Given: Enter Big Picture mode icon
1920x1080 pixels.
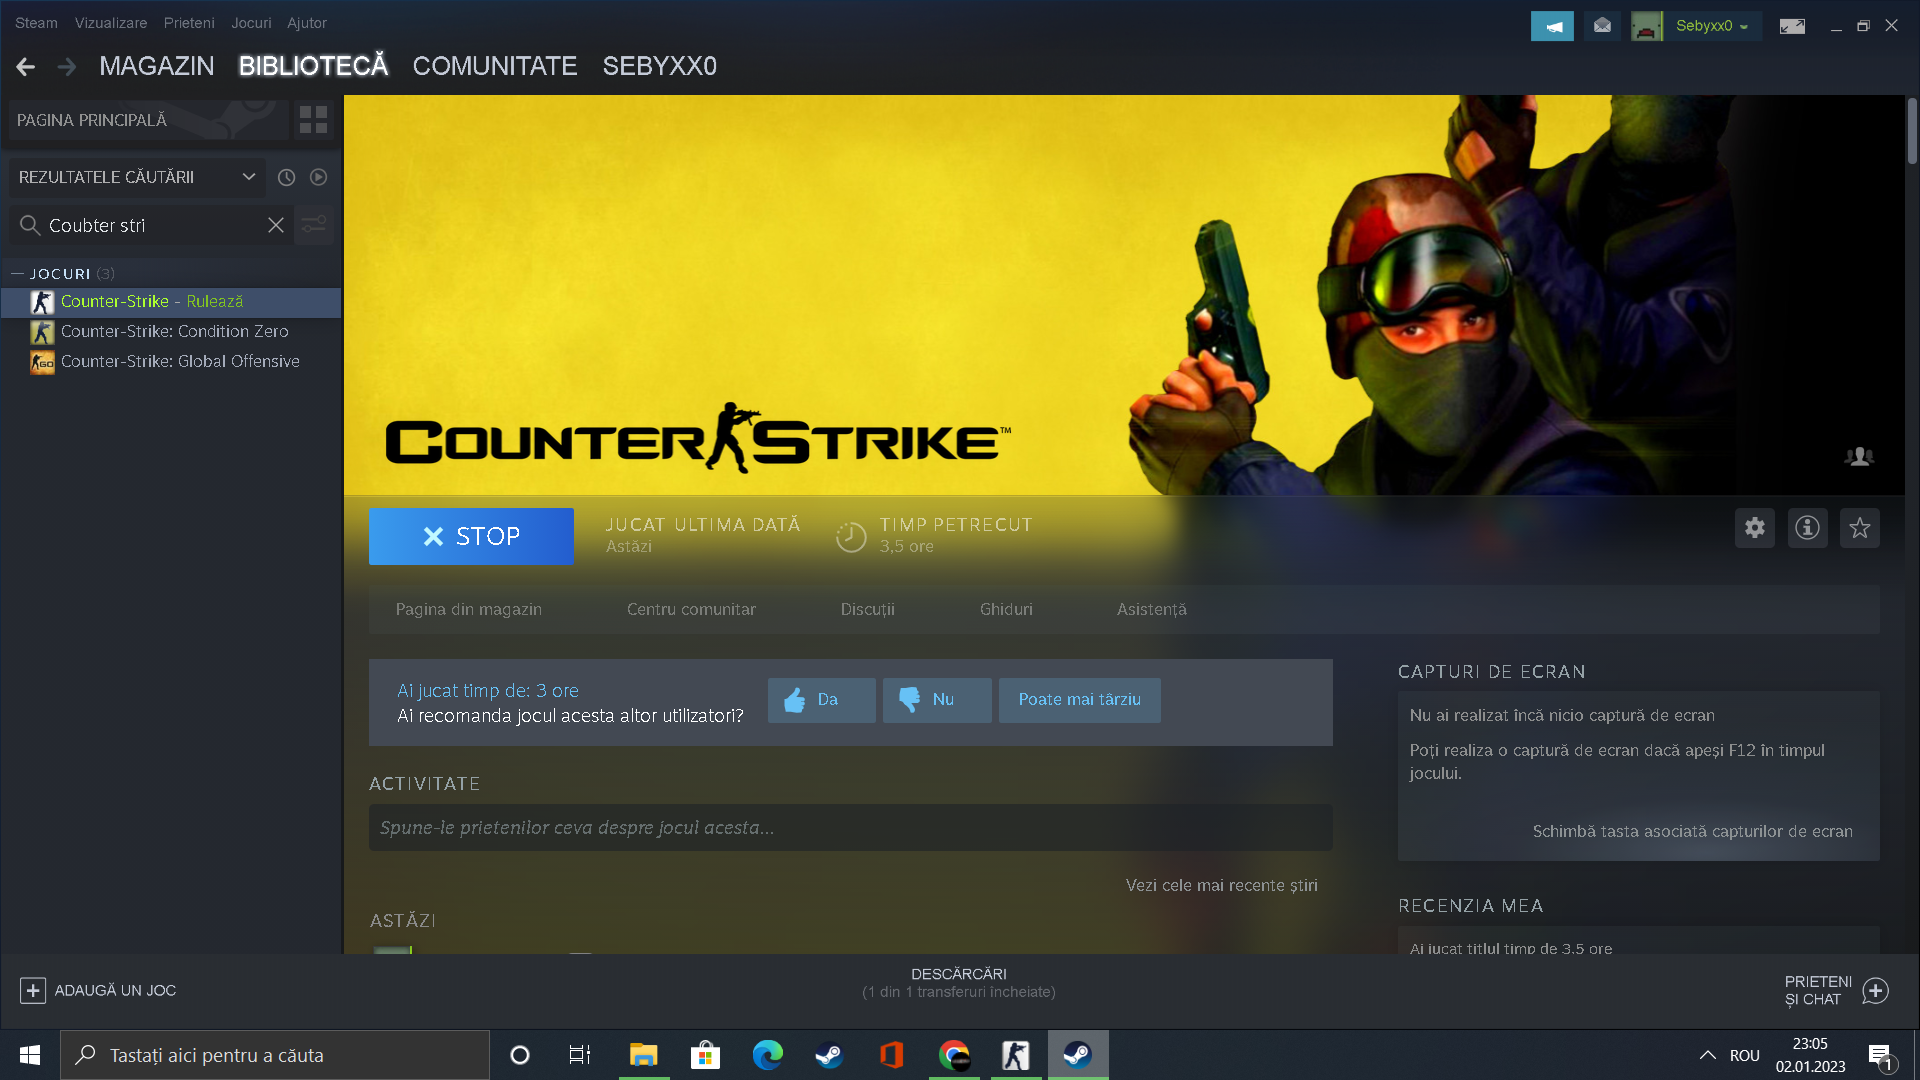Looking at the screenshot, I should coord(1792,26).
